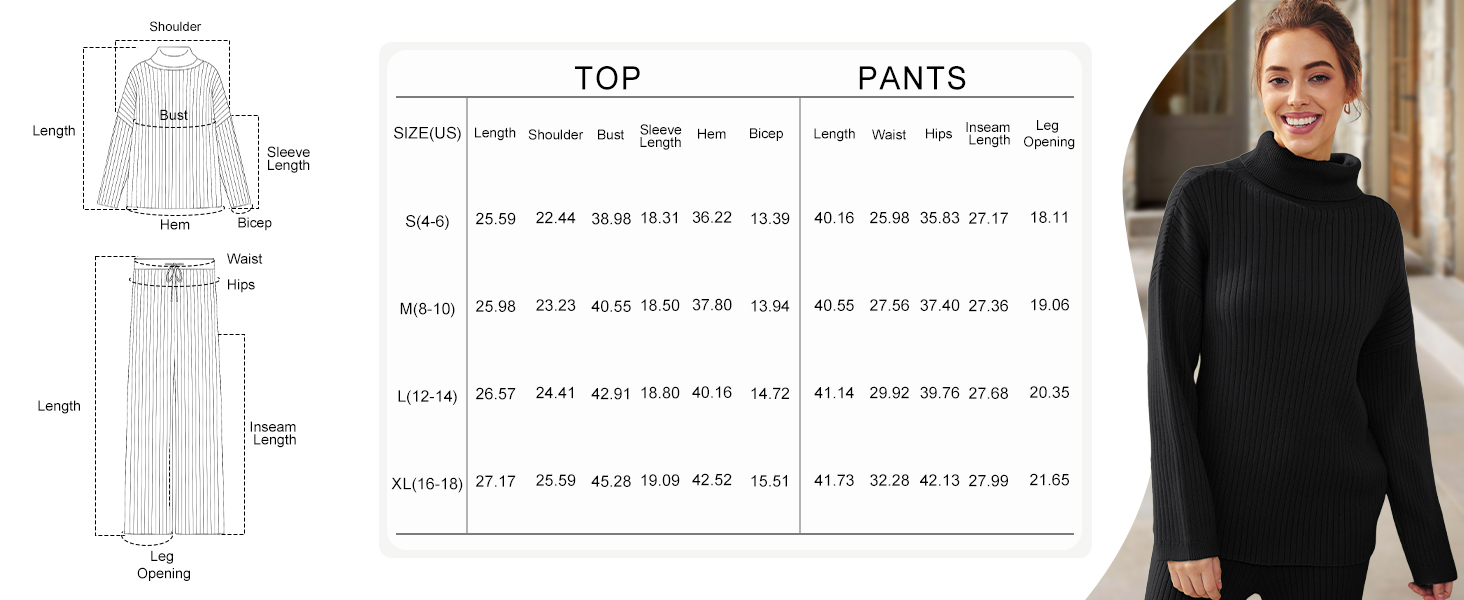This screenshot has height=600, width=1464.
Task: Click the Leg Opening column header in table
Action: point(1048,134)
